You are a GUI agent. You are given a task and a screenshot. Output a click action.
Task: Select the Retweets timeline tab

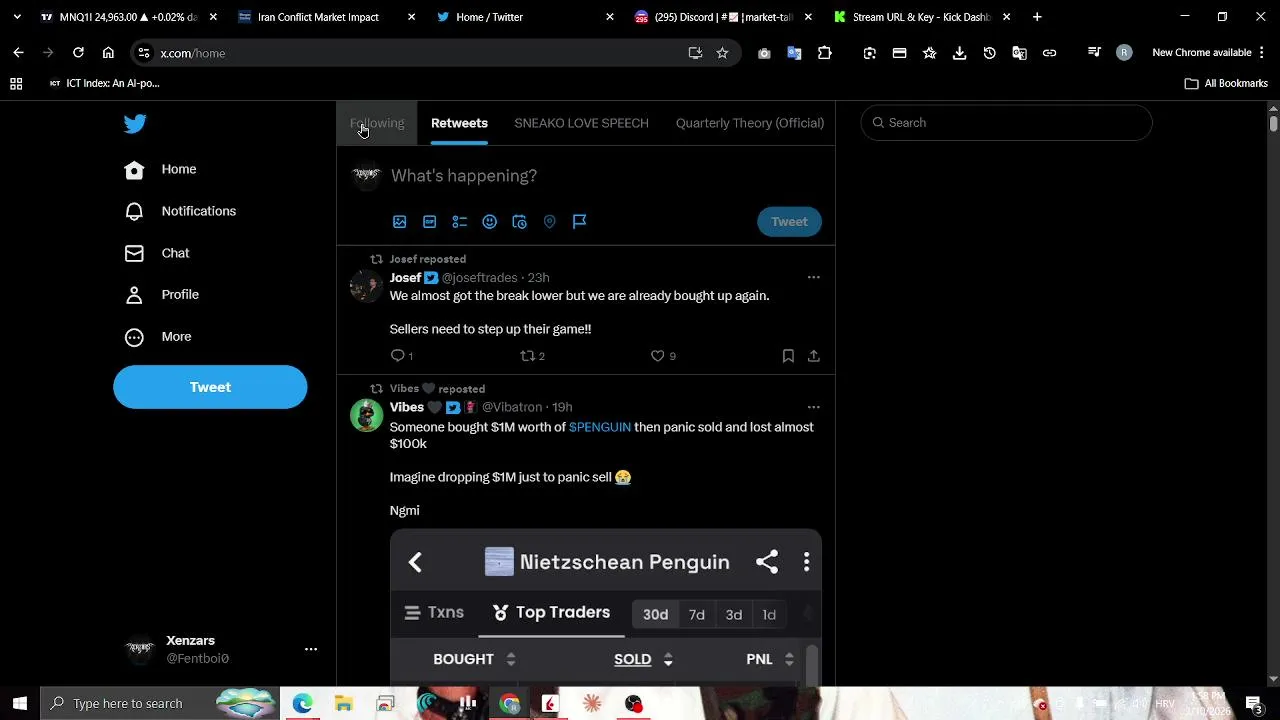pyautogui.click(x=459, y=123)
